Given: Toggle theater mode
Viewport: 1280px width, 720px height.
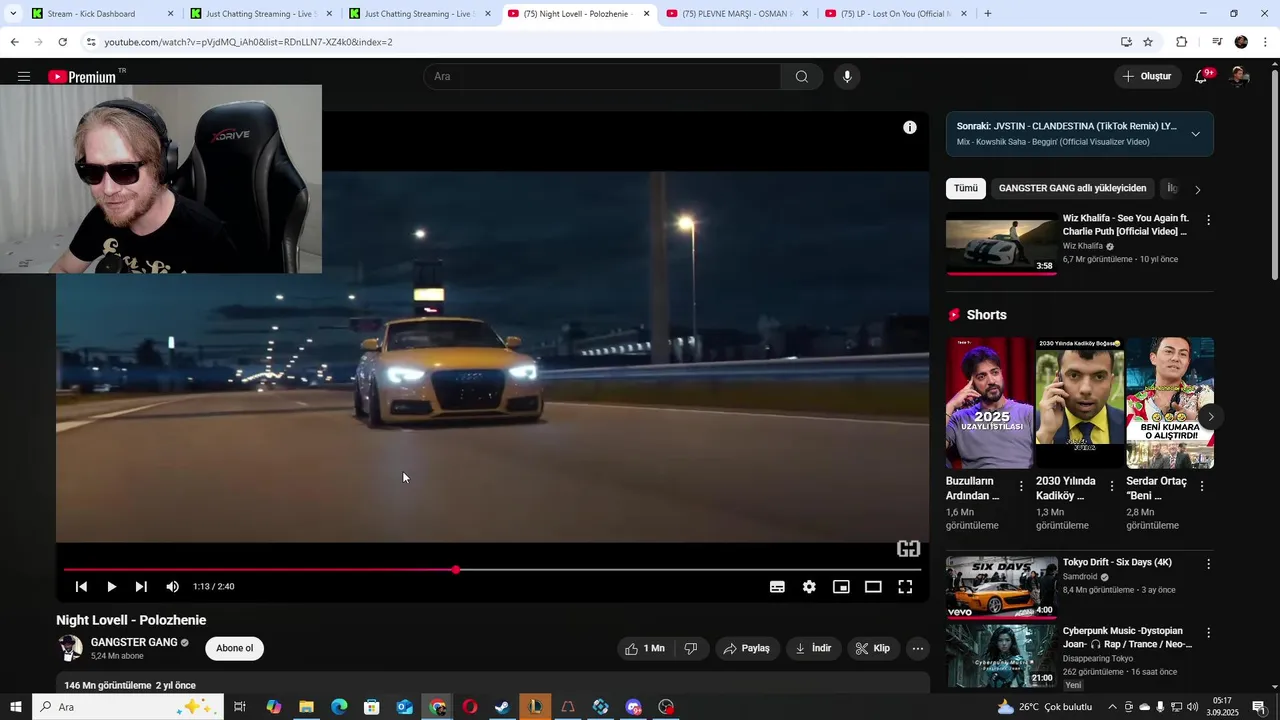Looking at the screenshot, I should 873,587.
